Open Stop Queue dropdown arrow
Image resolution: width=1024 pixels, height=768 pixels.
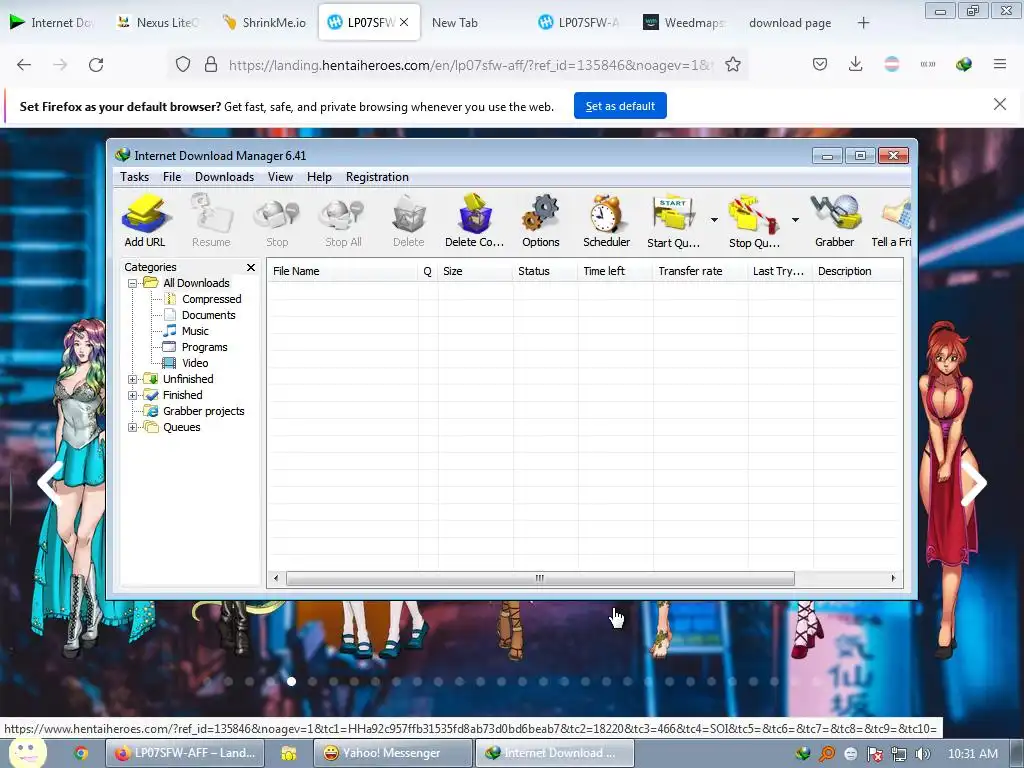(x=795, y=220)
